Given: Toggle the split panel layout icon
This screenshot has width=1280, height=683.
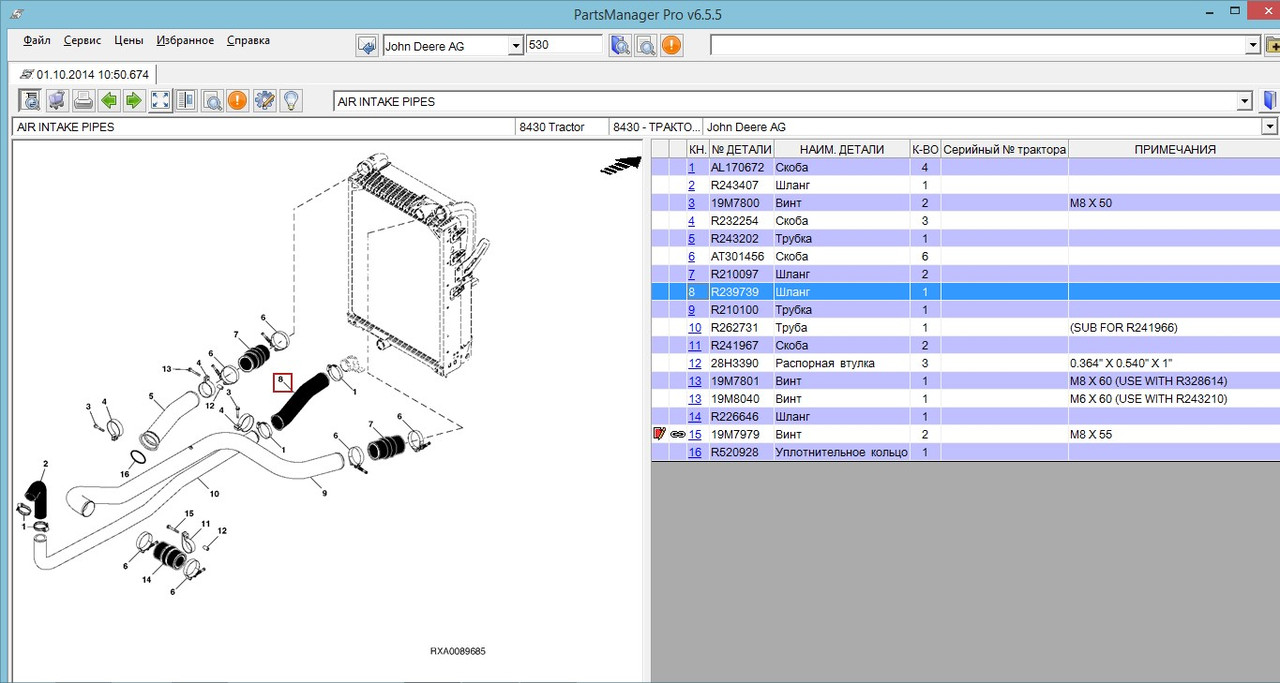Looking at the screenshot, I should tap(186, 100).
